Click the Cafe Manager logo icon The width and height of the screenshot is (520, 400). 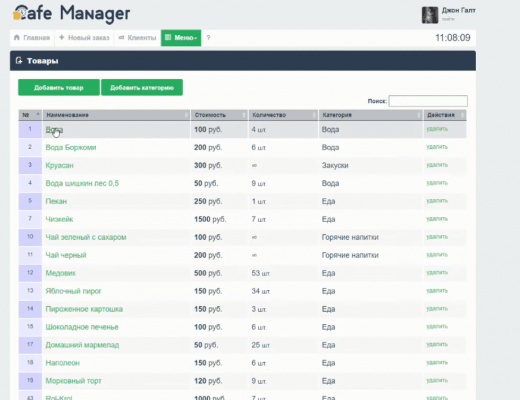tap(19, 13)
